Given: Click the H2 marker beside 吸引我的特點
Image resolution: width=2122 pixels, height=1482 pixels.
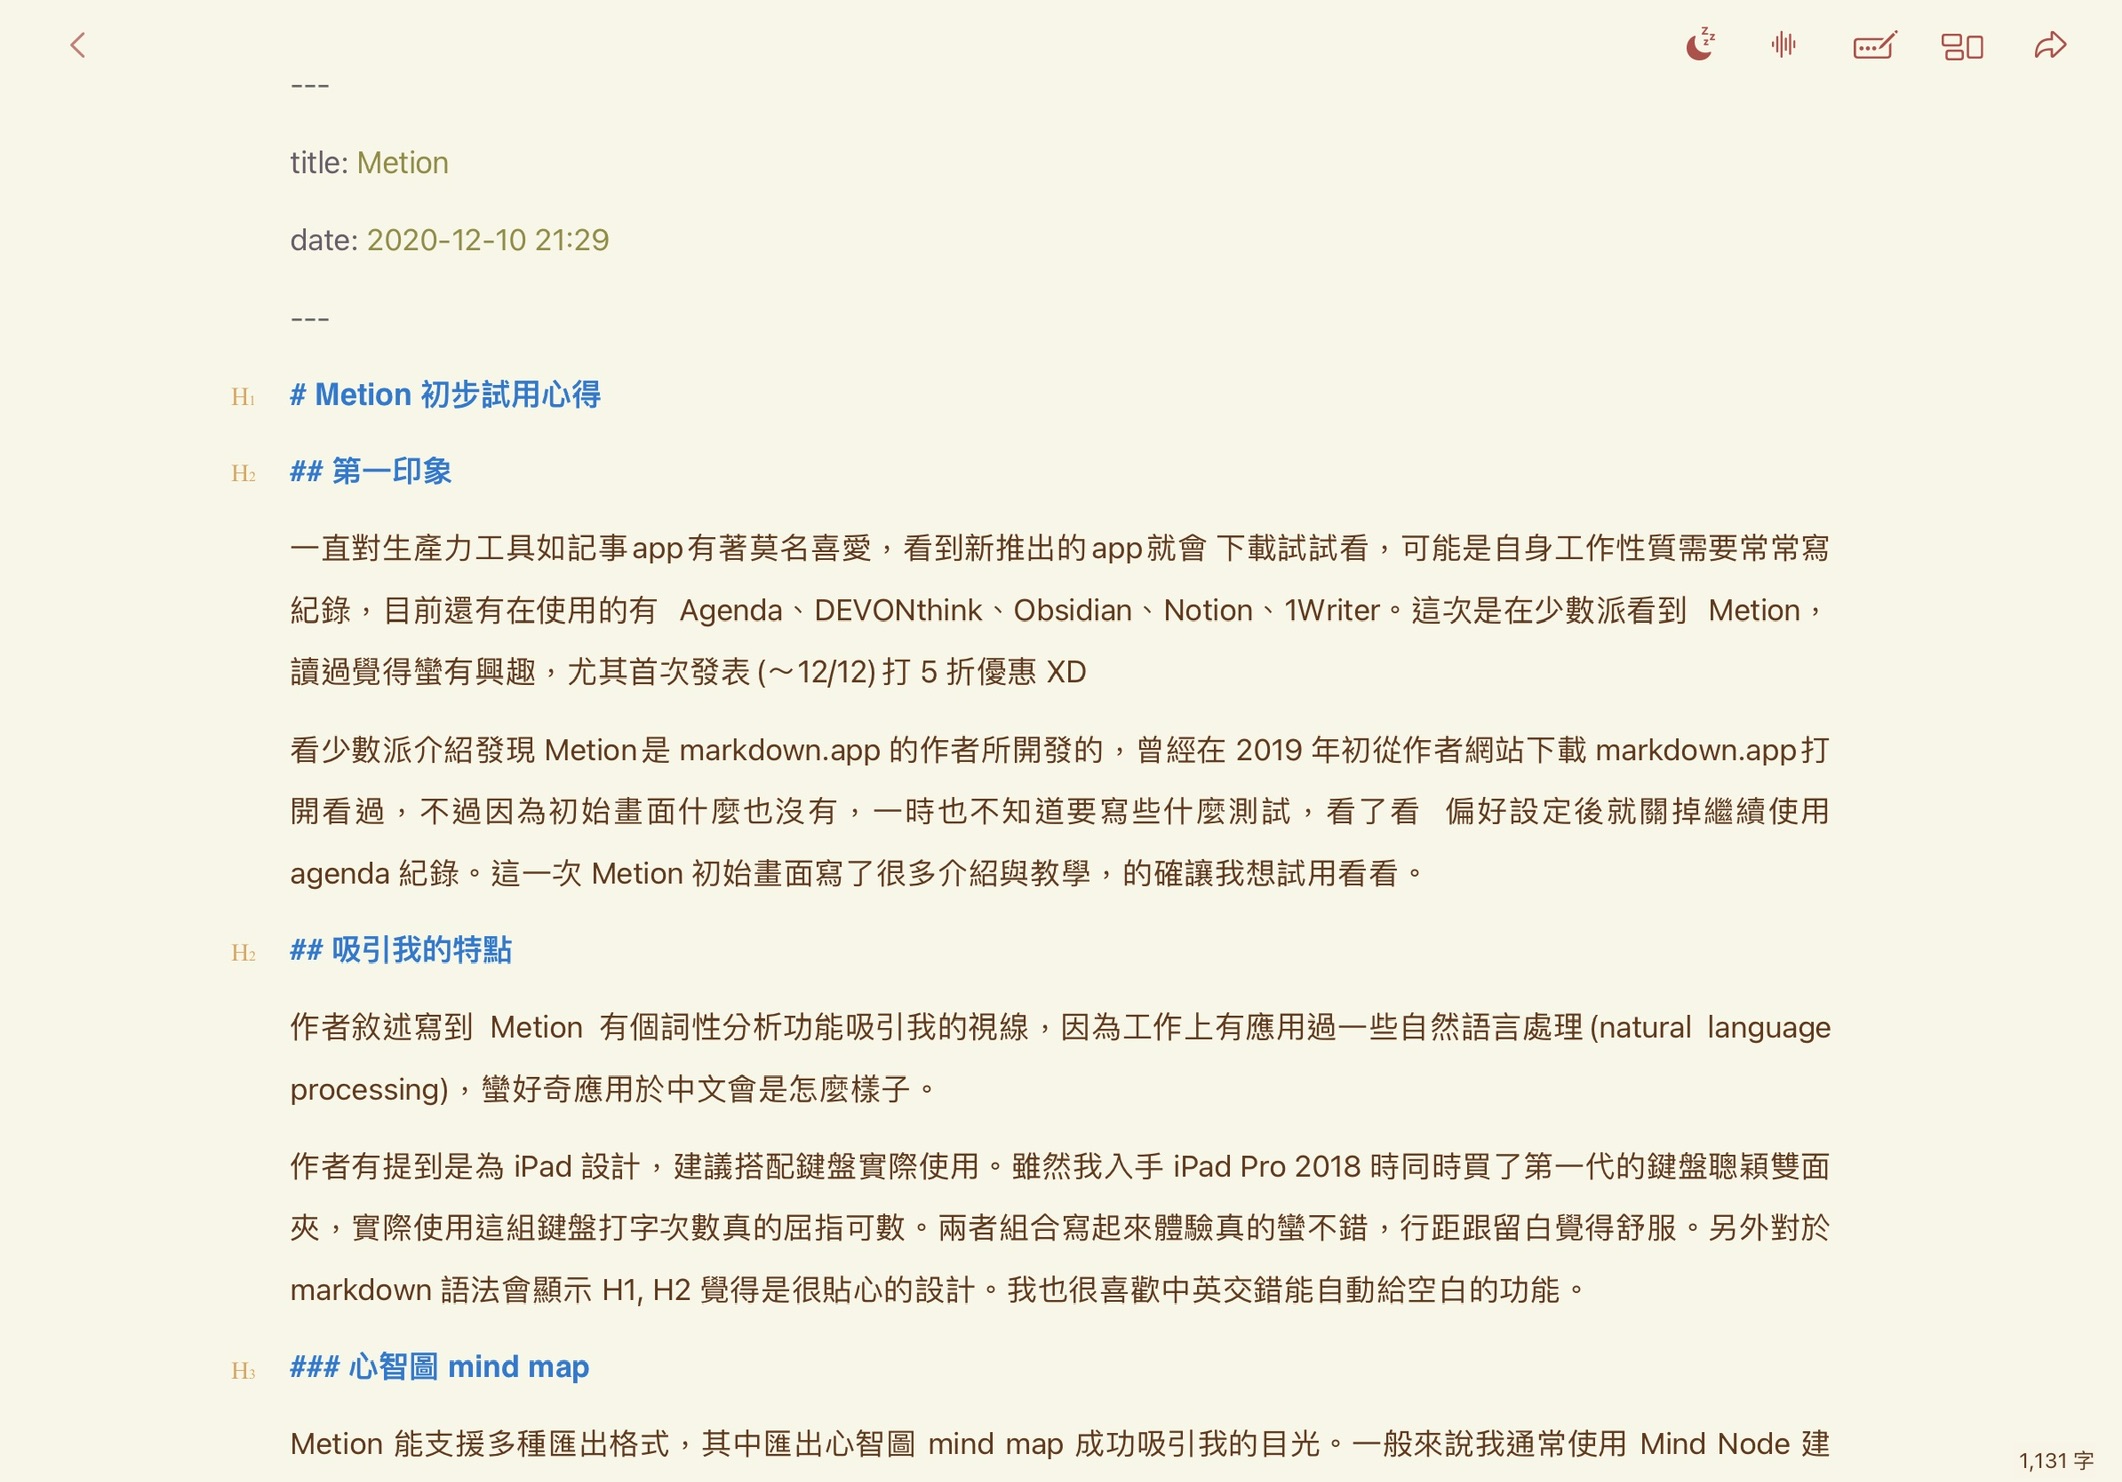Looking at the screenshot, I should point(243,952).
